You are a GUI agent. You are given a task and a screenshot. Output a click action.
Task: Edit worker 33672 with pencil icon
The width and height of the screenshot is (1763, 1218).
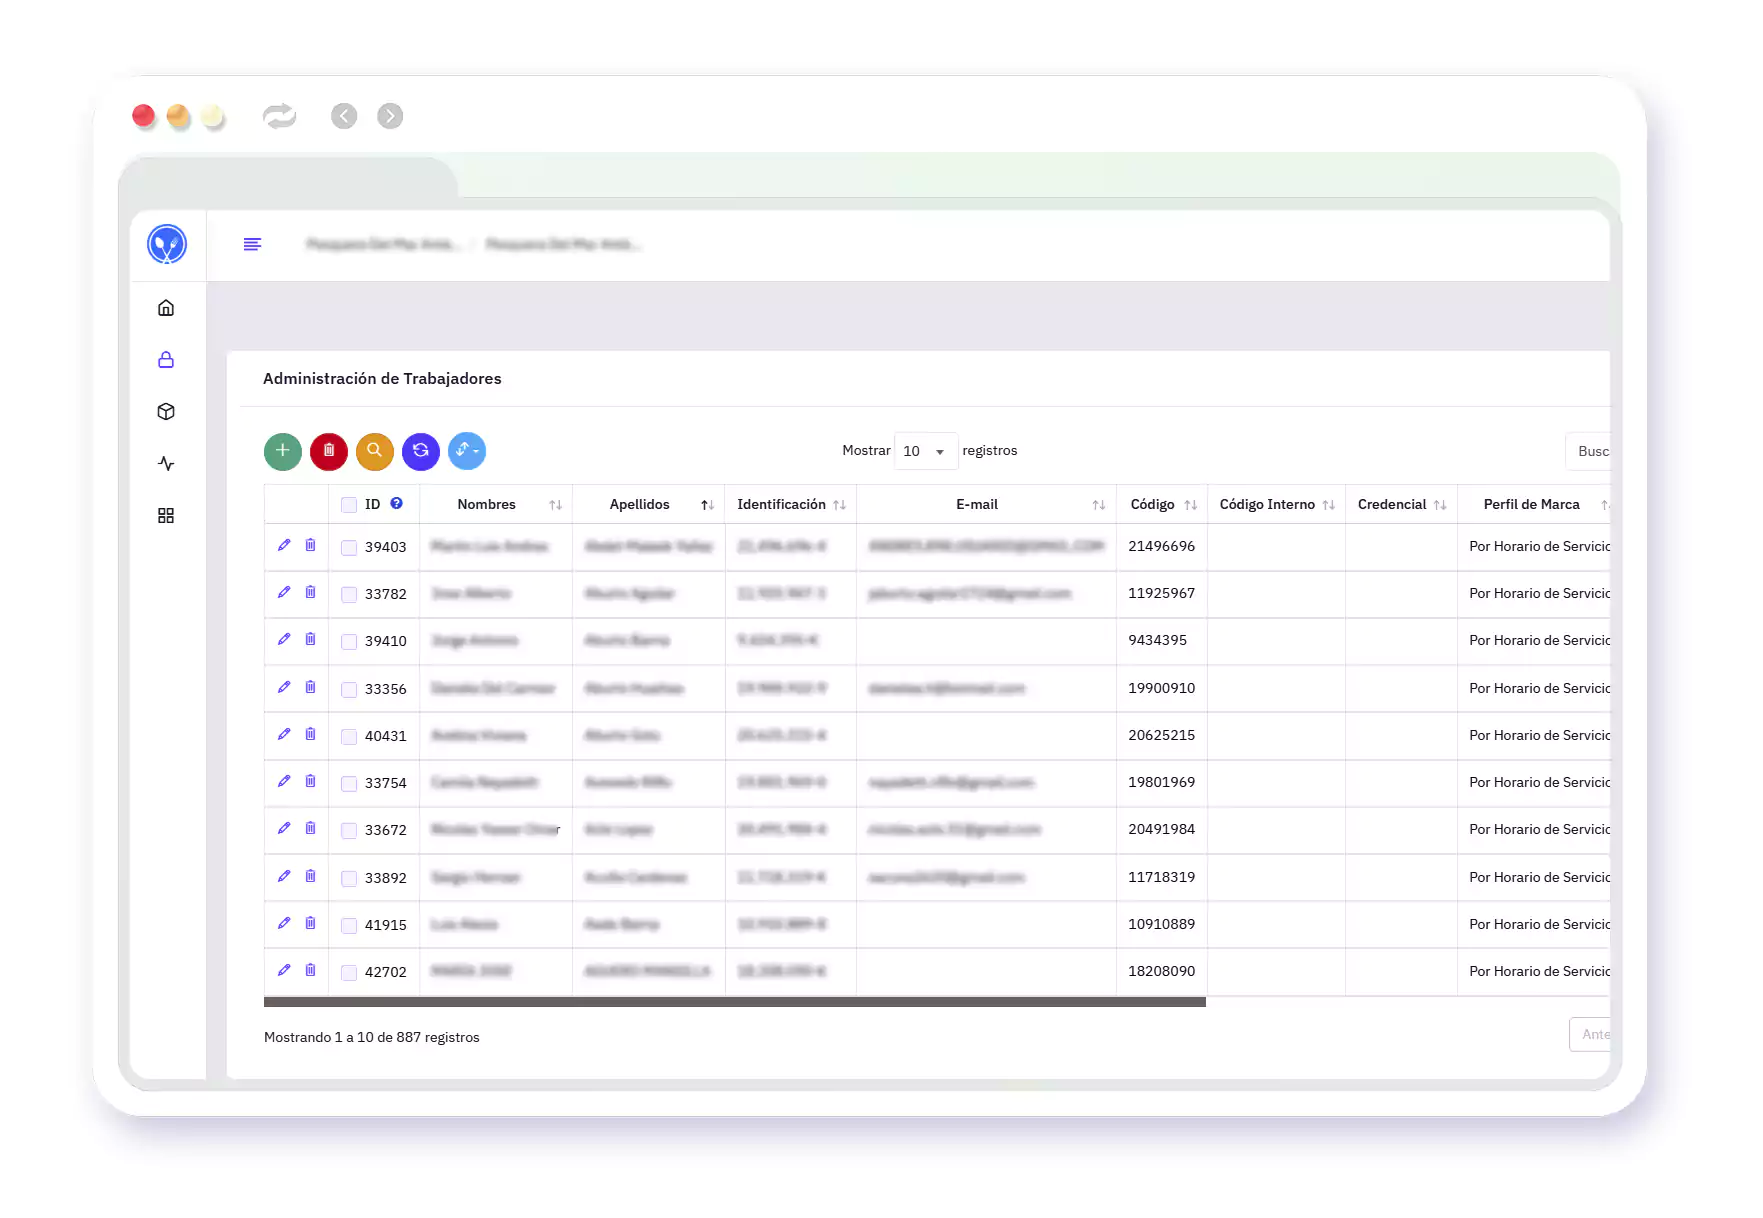[x=284, y=828]
